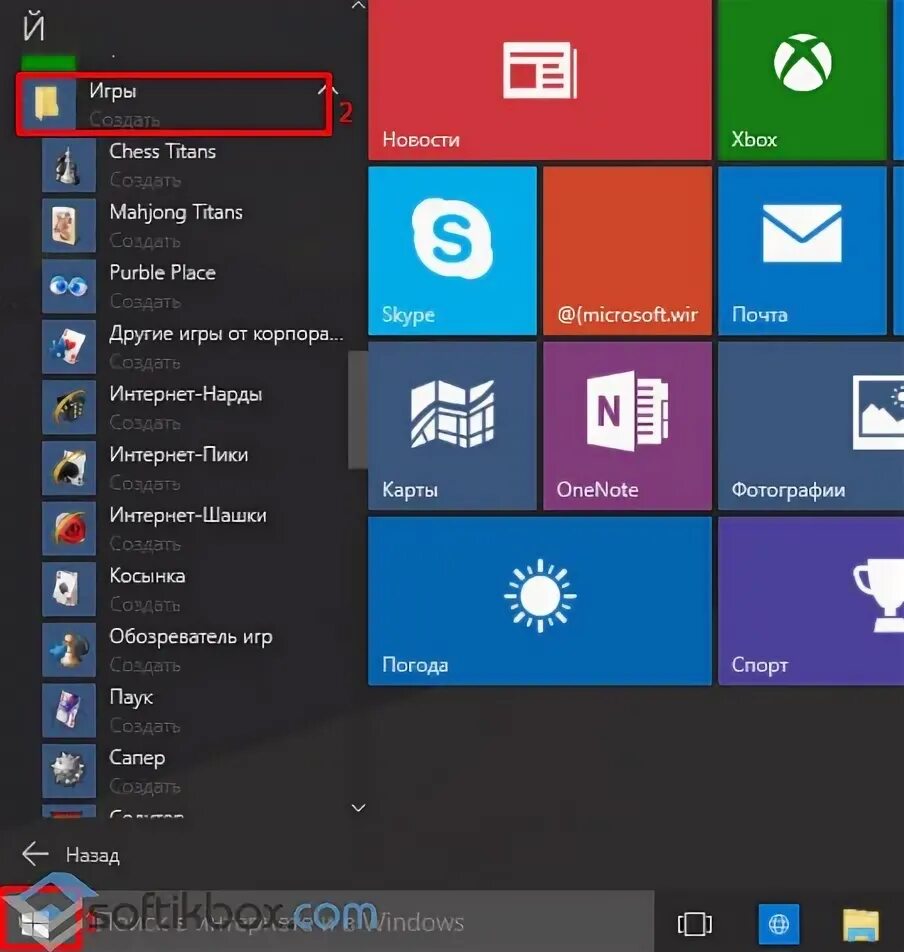Screen dimensions: 904x952
Task: Open the globe browser taskbar icon
Action: pyautogui.click(x=779, y=924)
